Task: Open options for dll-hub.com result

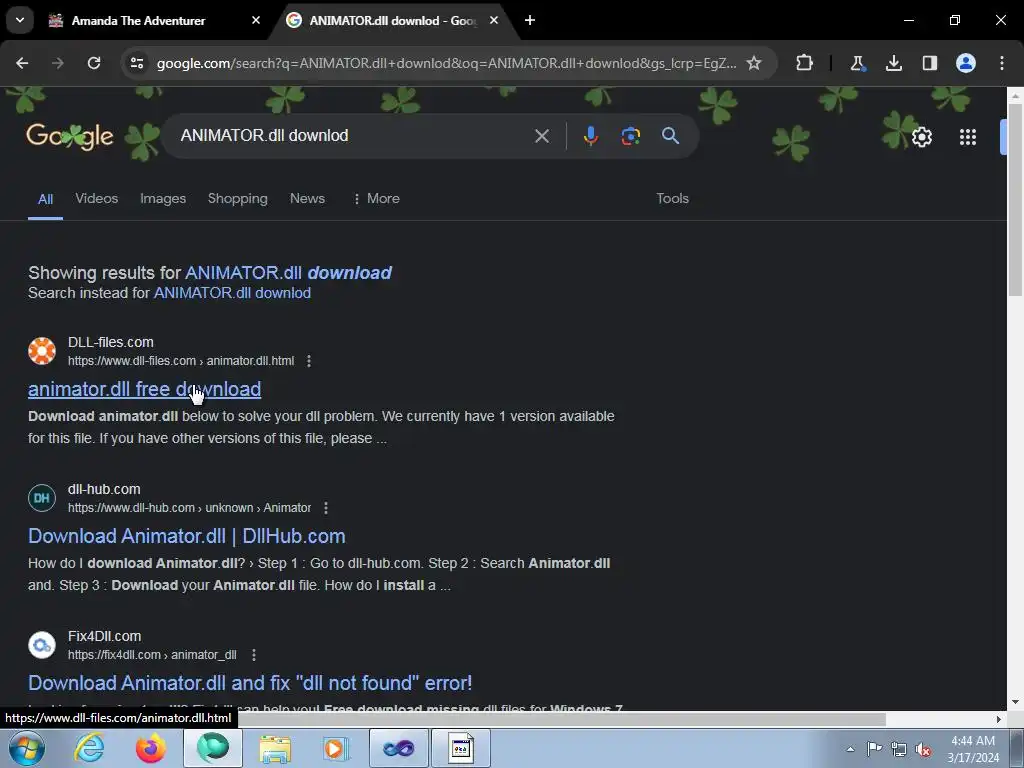Action: point(326,508)
